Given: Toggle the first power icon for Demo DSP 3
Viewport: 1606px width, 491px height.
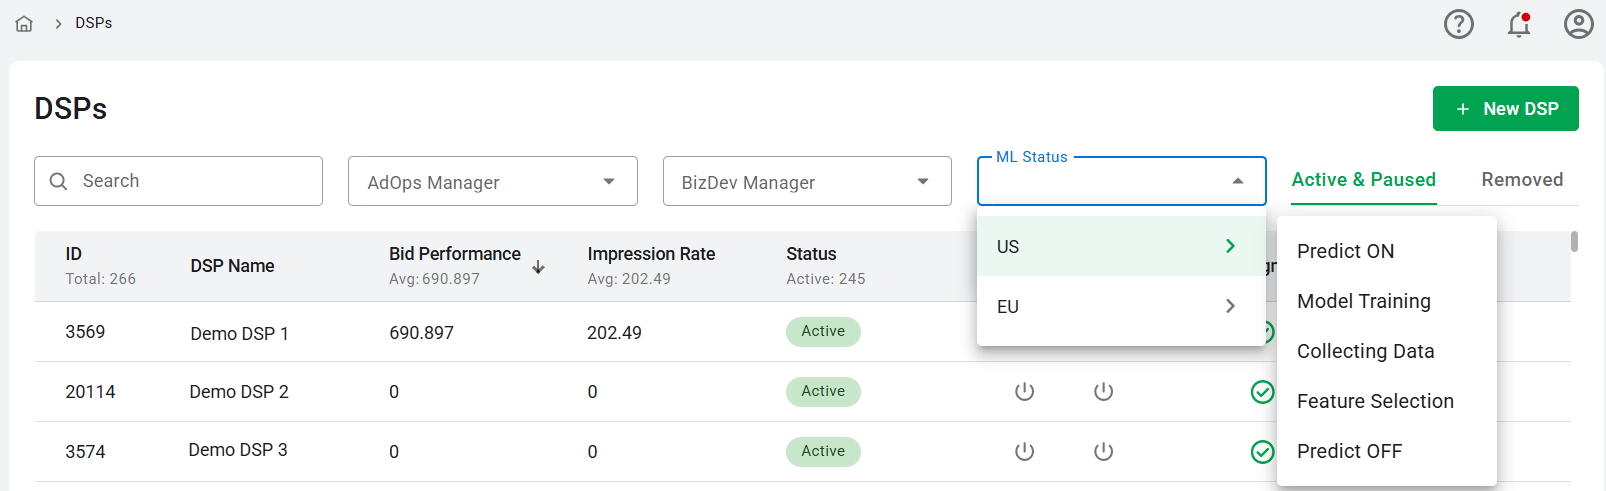Looking at the screenshot, I should click(1024, 452).
